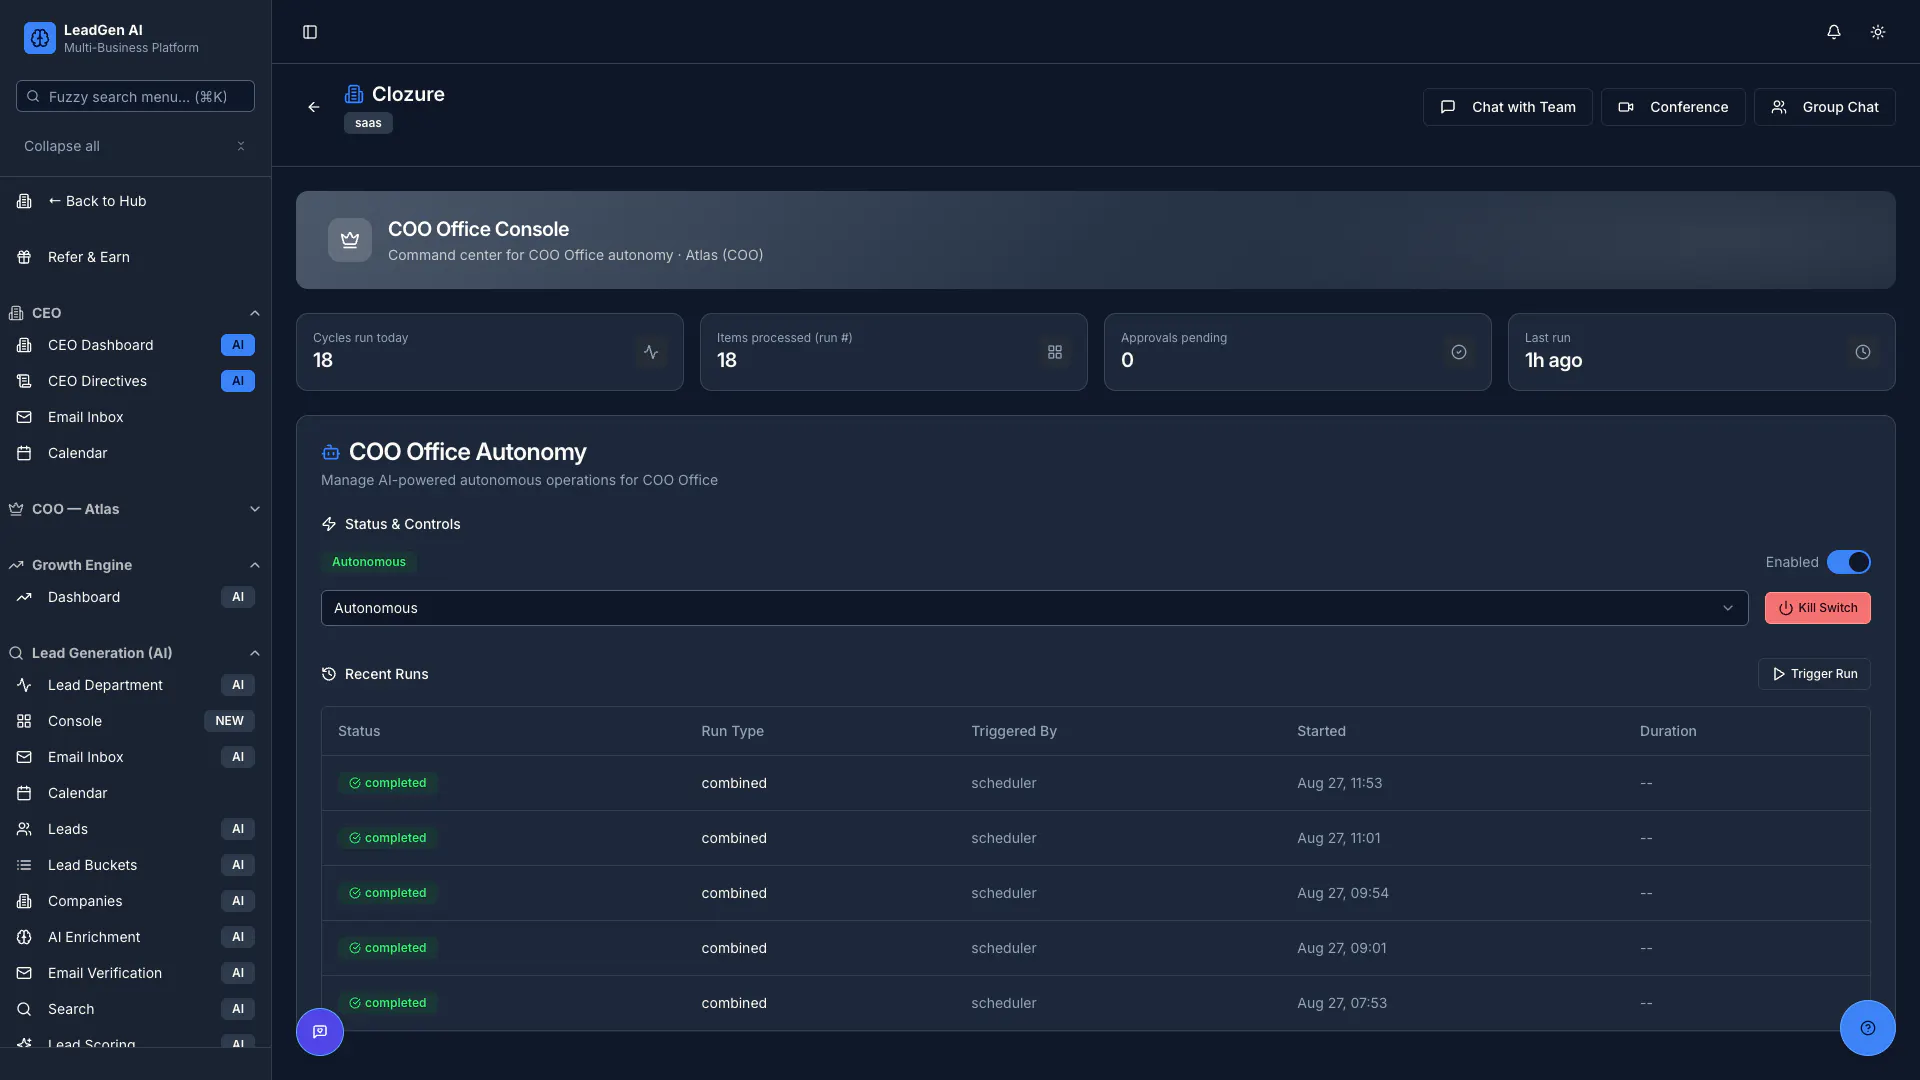Click the clock icon on Last run card
This screenshot has width=1920, height=1080.
click(x=1863, y=352)
